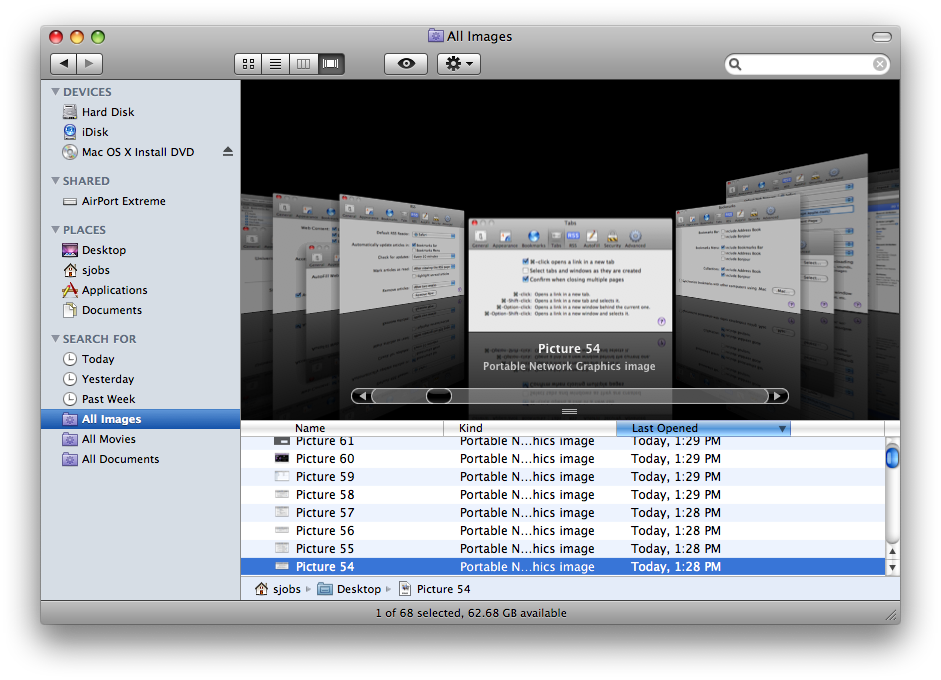Screen dimensions: 941x680
Task: Click the cover just left of center
Action: [402, 253]
